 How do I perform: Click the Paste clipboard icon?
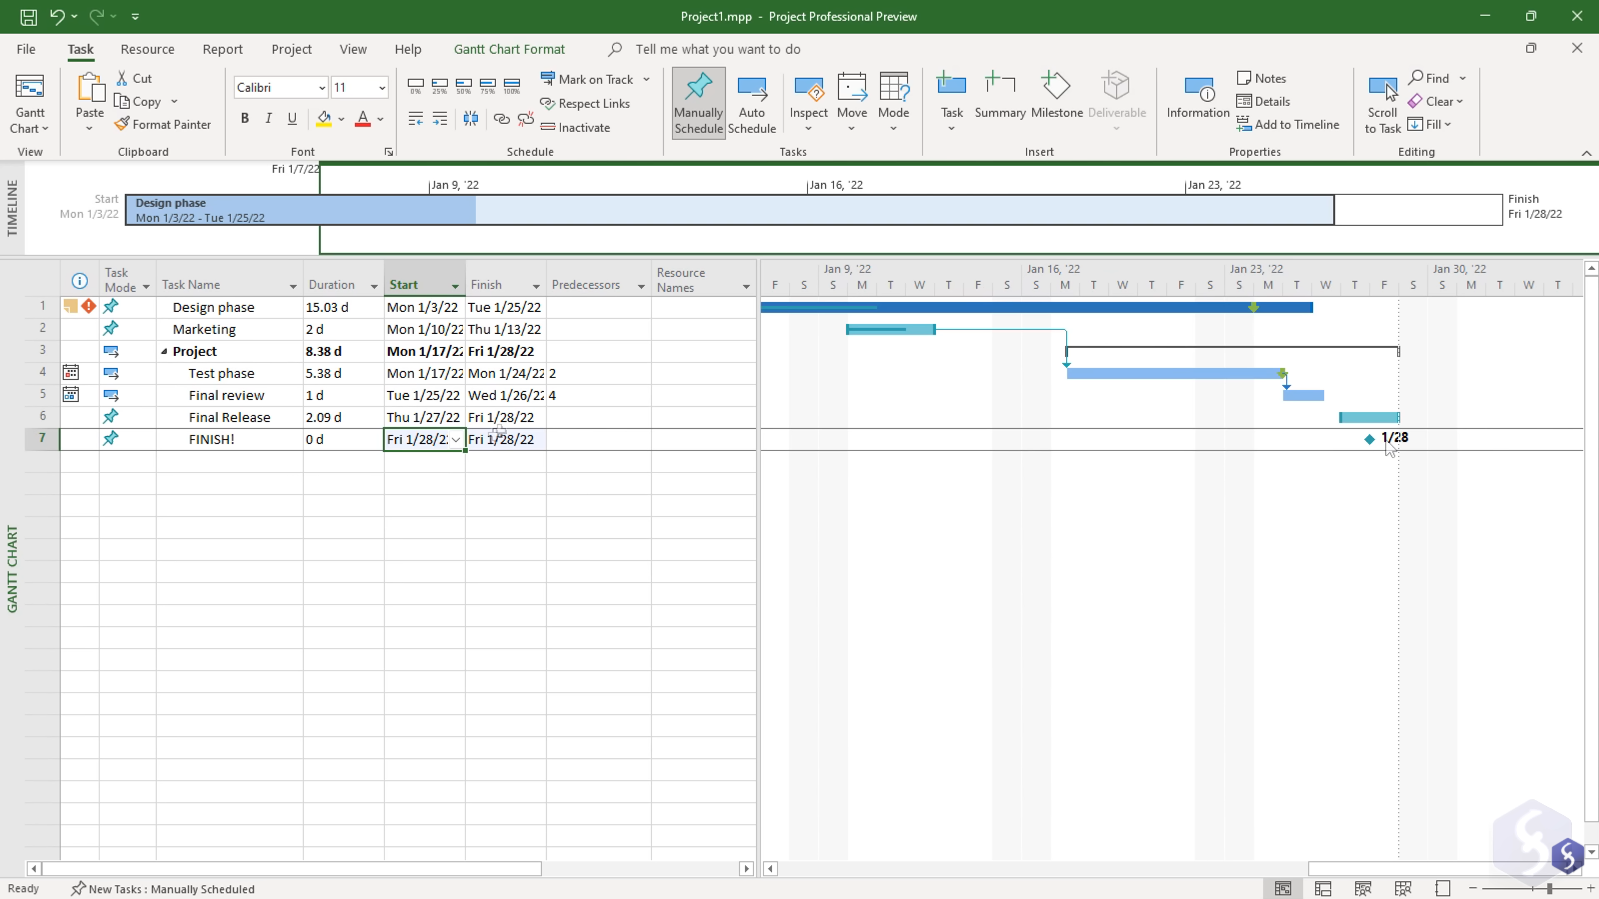[90, 88]
